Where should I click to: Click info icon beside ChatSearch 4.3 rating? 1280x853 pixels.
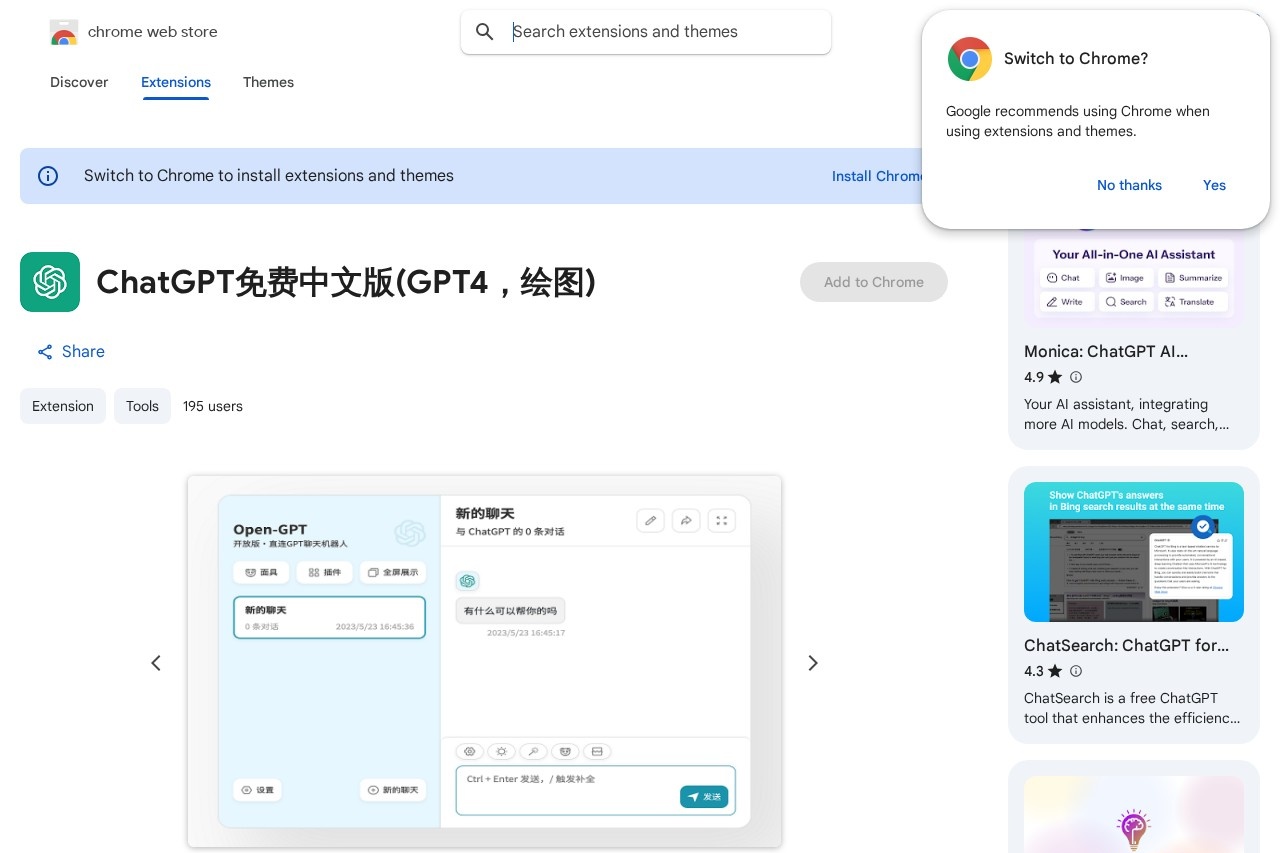1076,671
